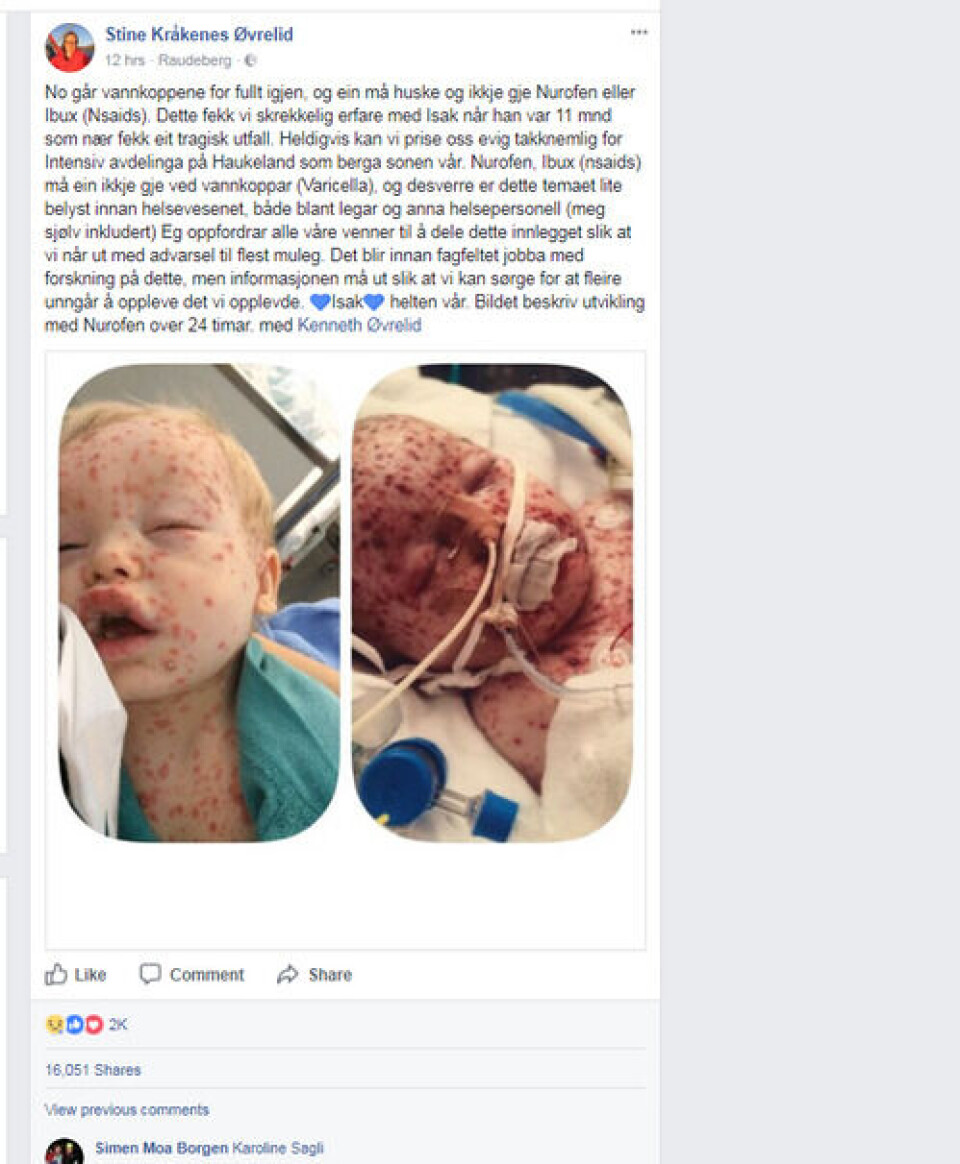Click the Share arrow icon

click(x=287, y=975)
